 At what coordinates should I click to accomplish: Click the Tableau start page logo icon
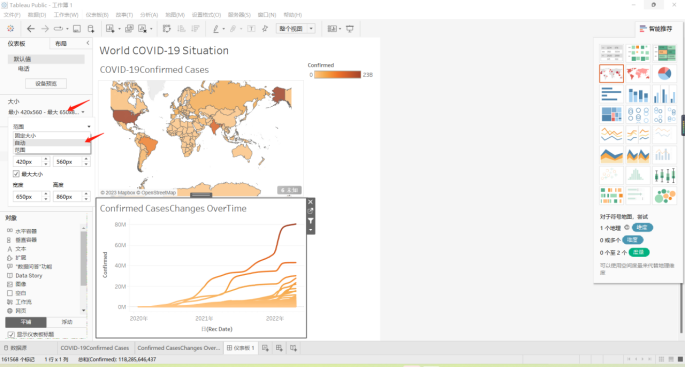(x=10, y=28)
